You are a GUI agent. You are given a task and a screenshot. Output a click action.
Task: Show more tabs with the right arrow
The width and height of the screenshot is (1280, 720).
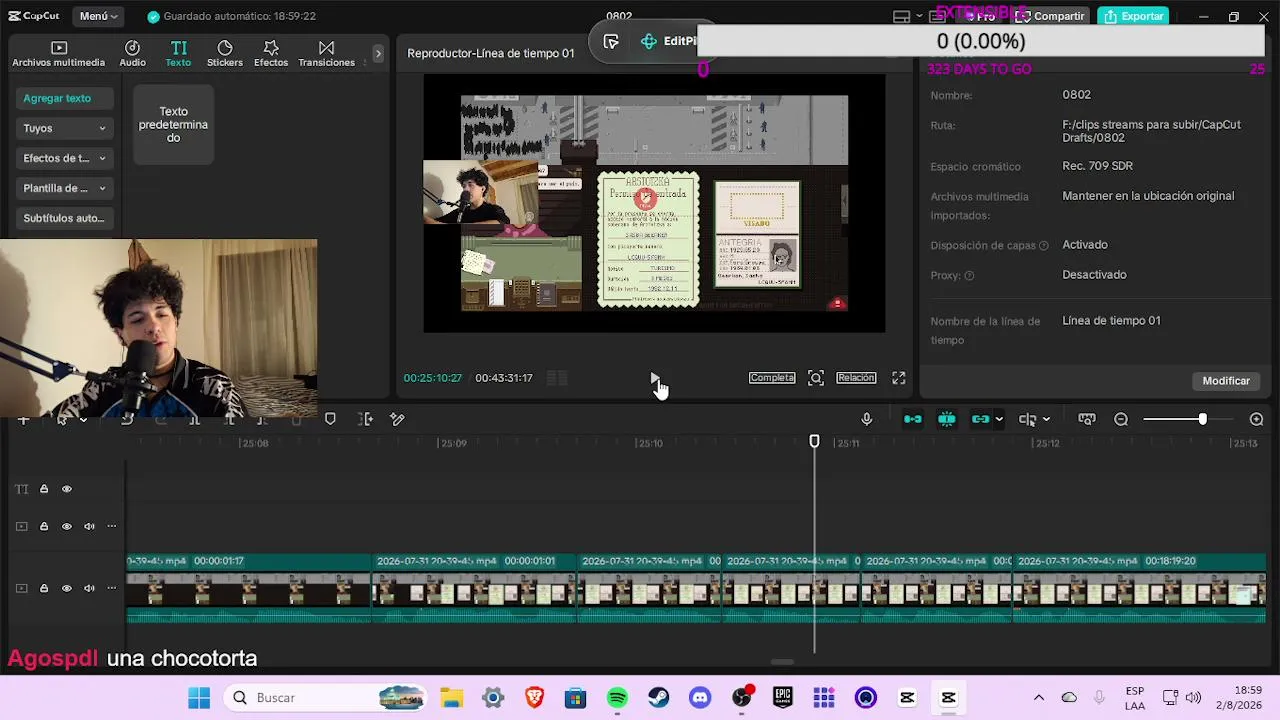coord(378,53)
